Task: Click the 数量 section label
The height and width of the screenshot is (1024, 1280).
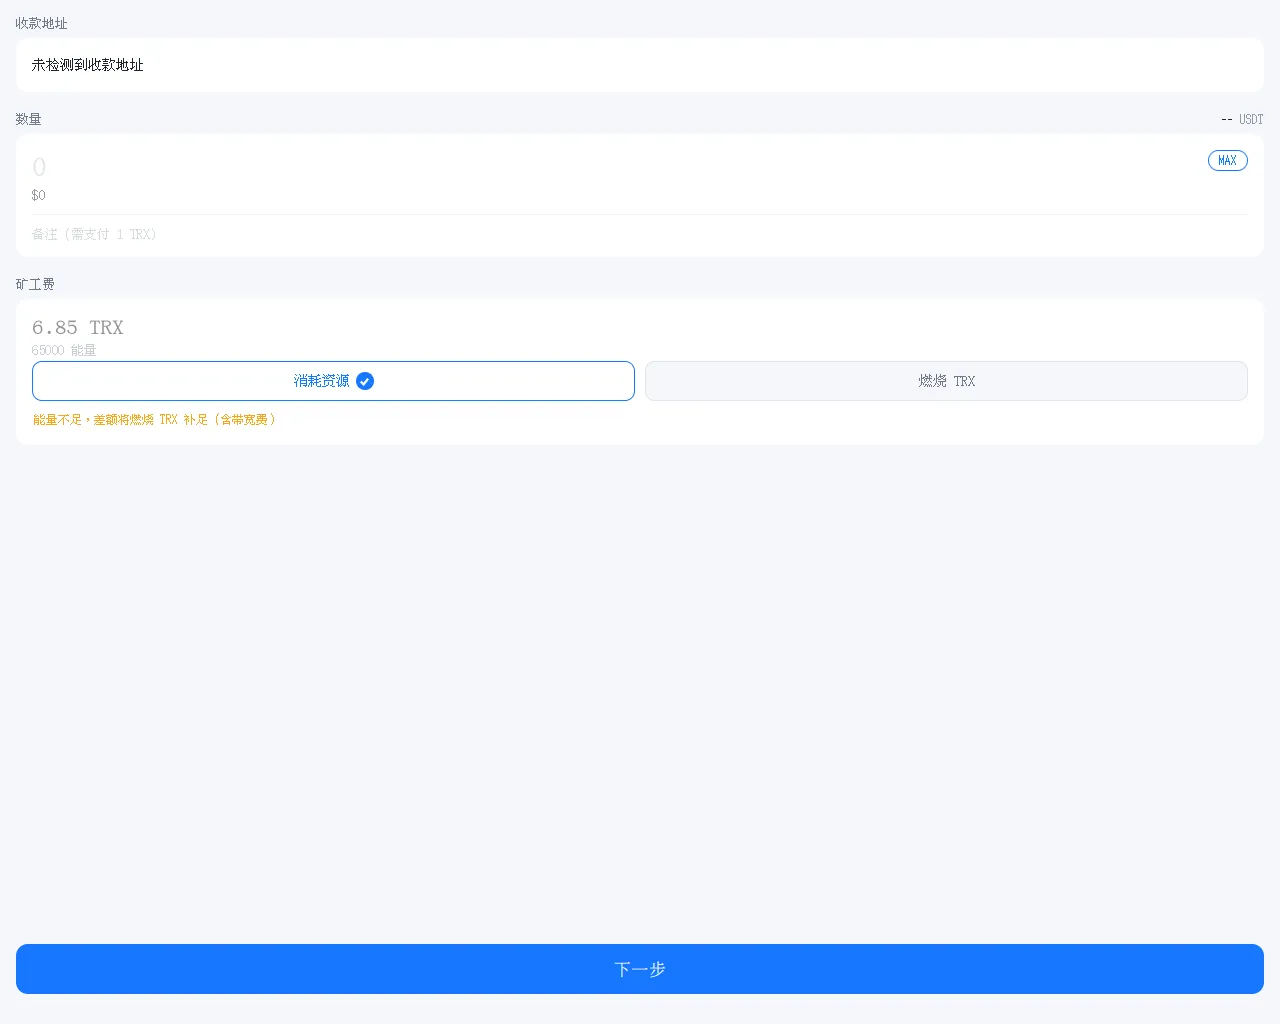Action: [x=28, y=119]
